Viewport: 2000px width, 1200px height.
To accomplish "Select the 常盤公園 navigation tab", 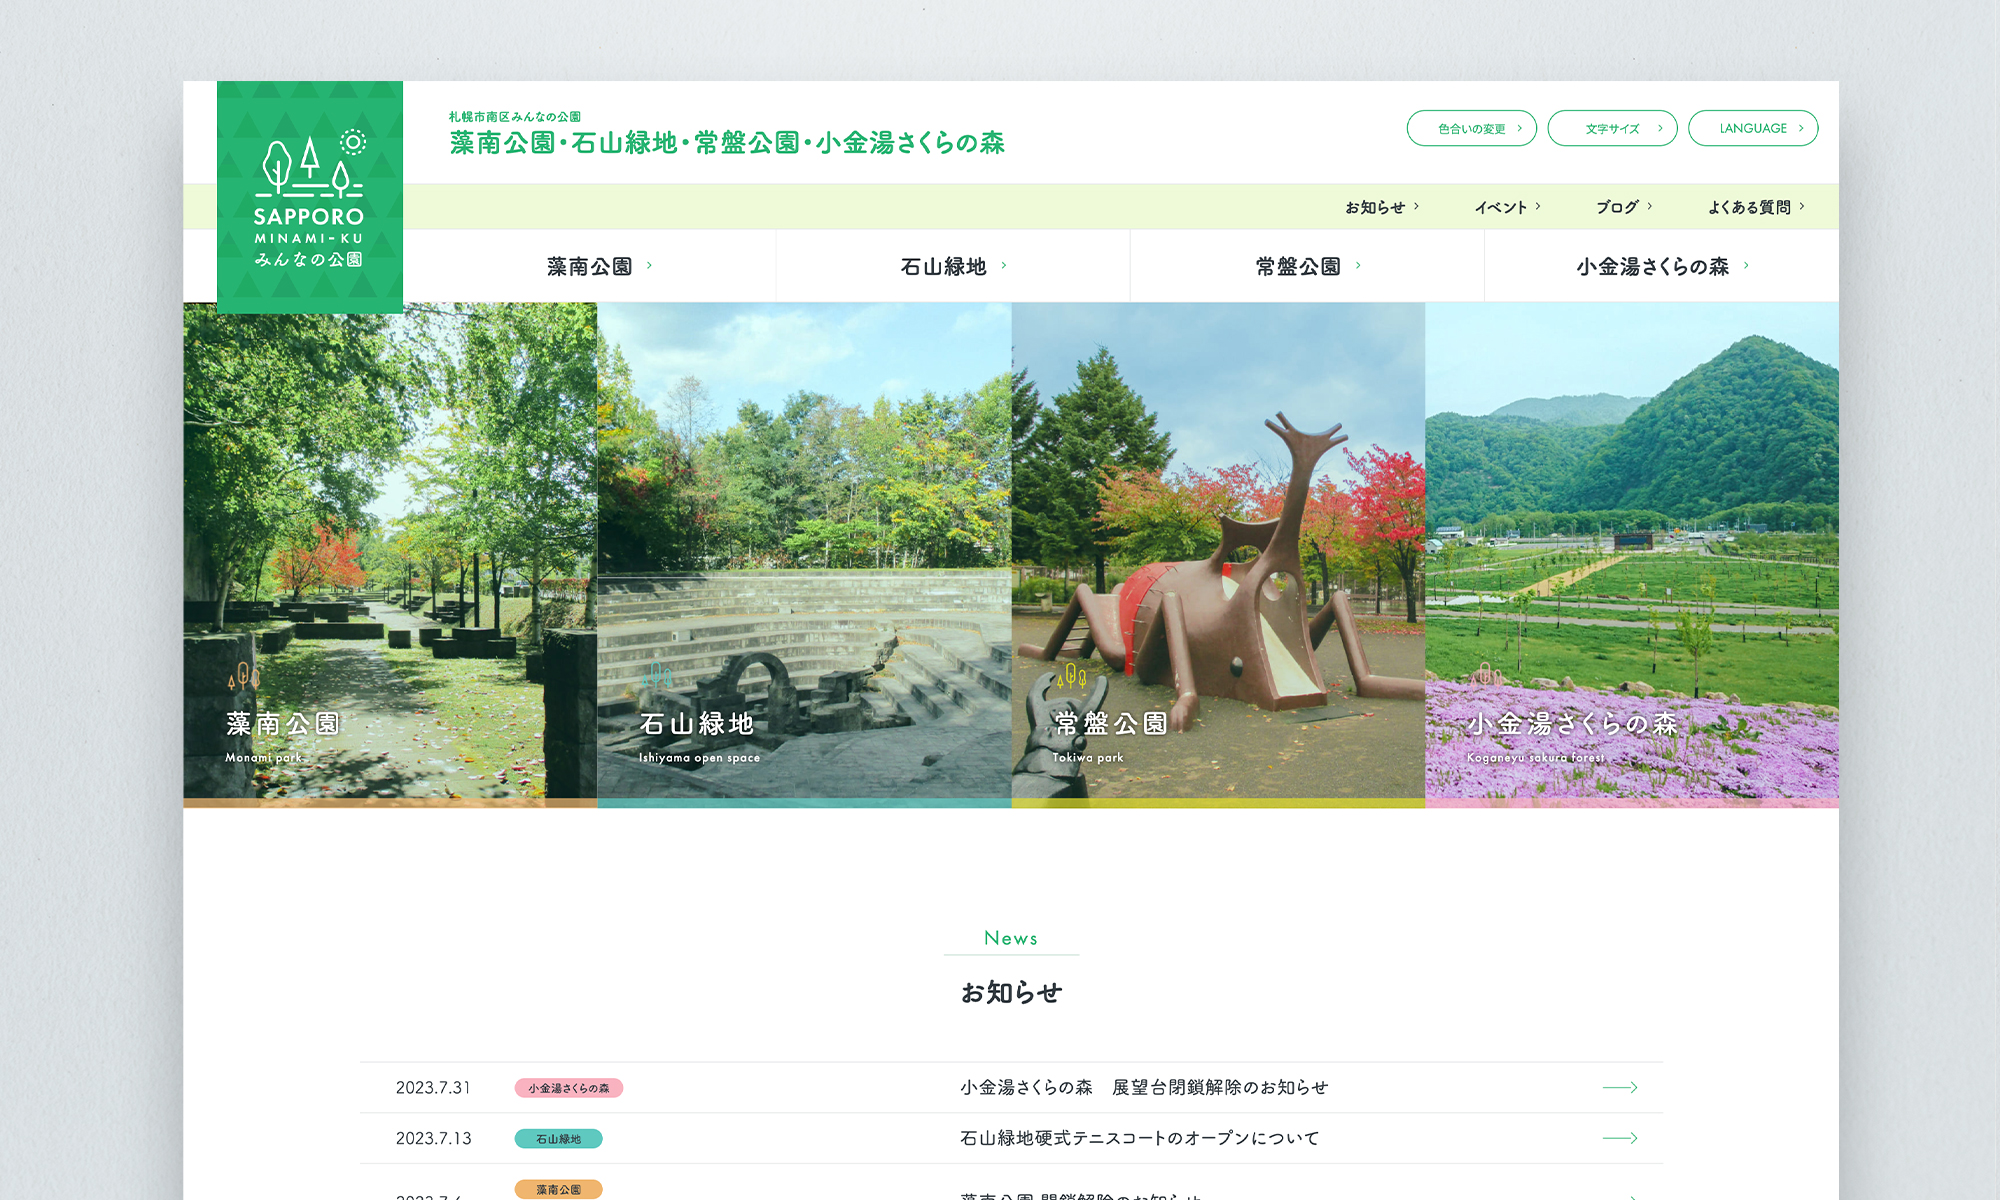I will [x=1300, y=266].
